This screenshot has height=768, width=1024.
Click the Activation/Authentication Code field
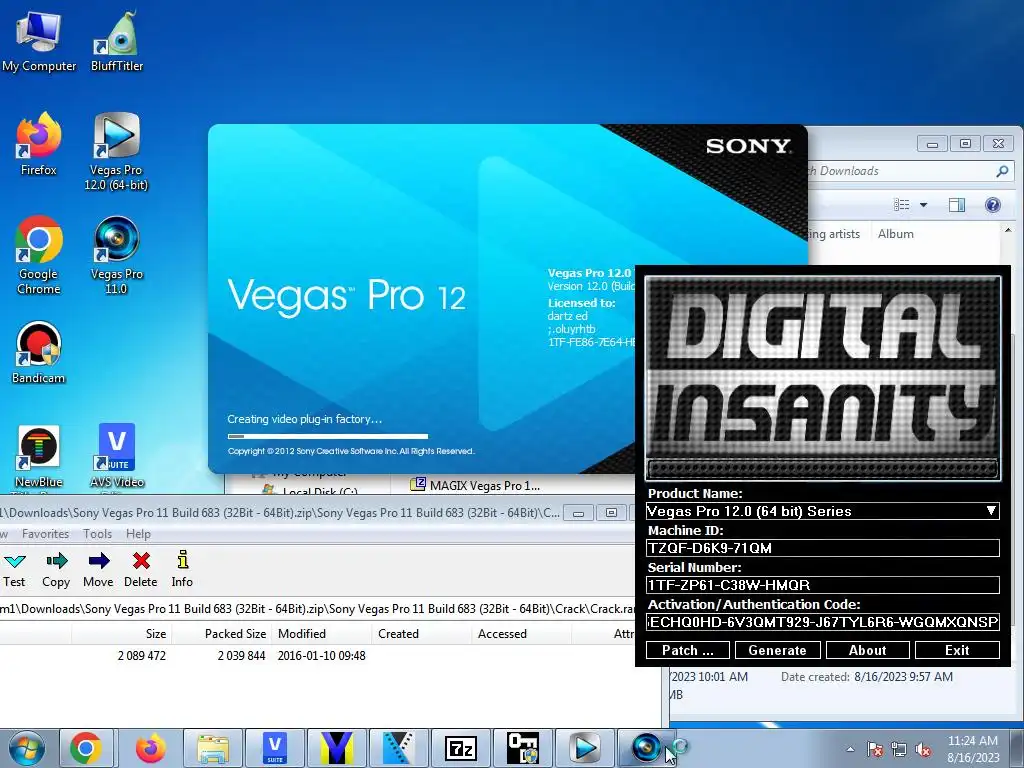(823, 622)
